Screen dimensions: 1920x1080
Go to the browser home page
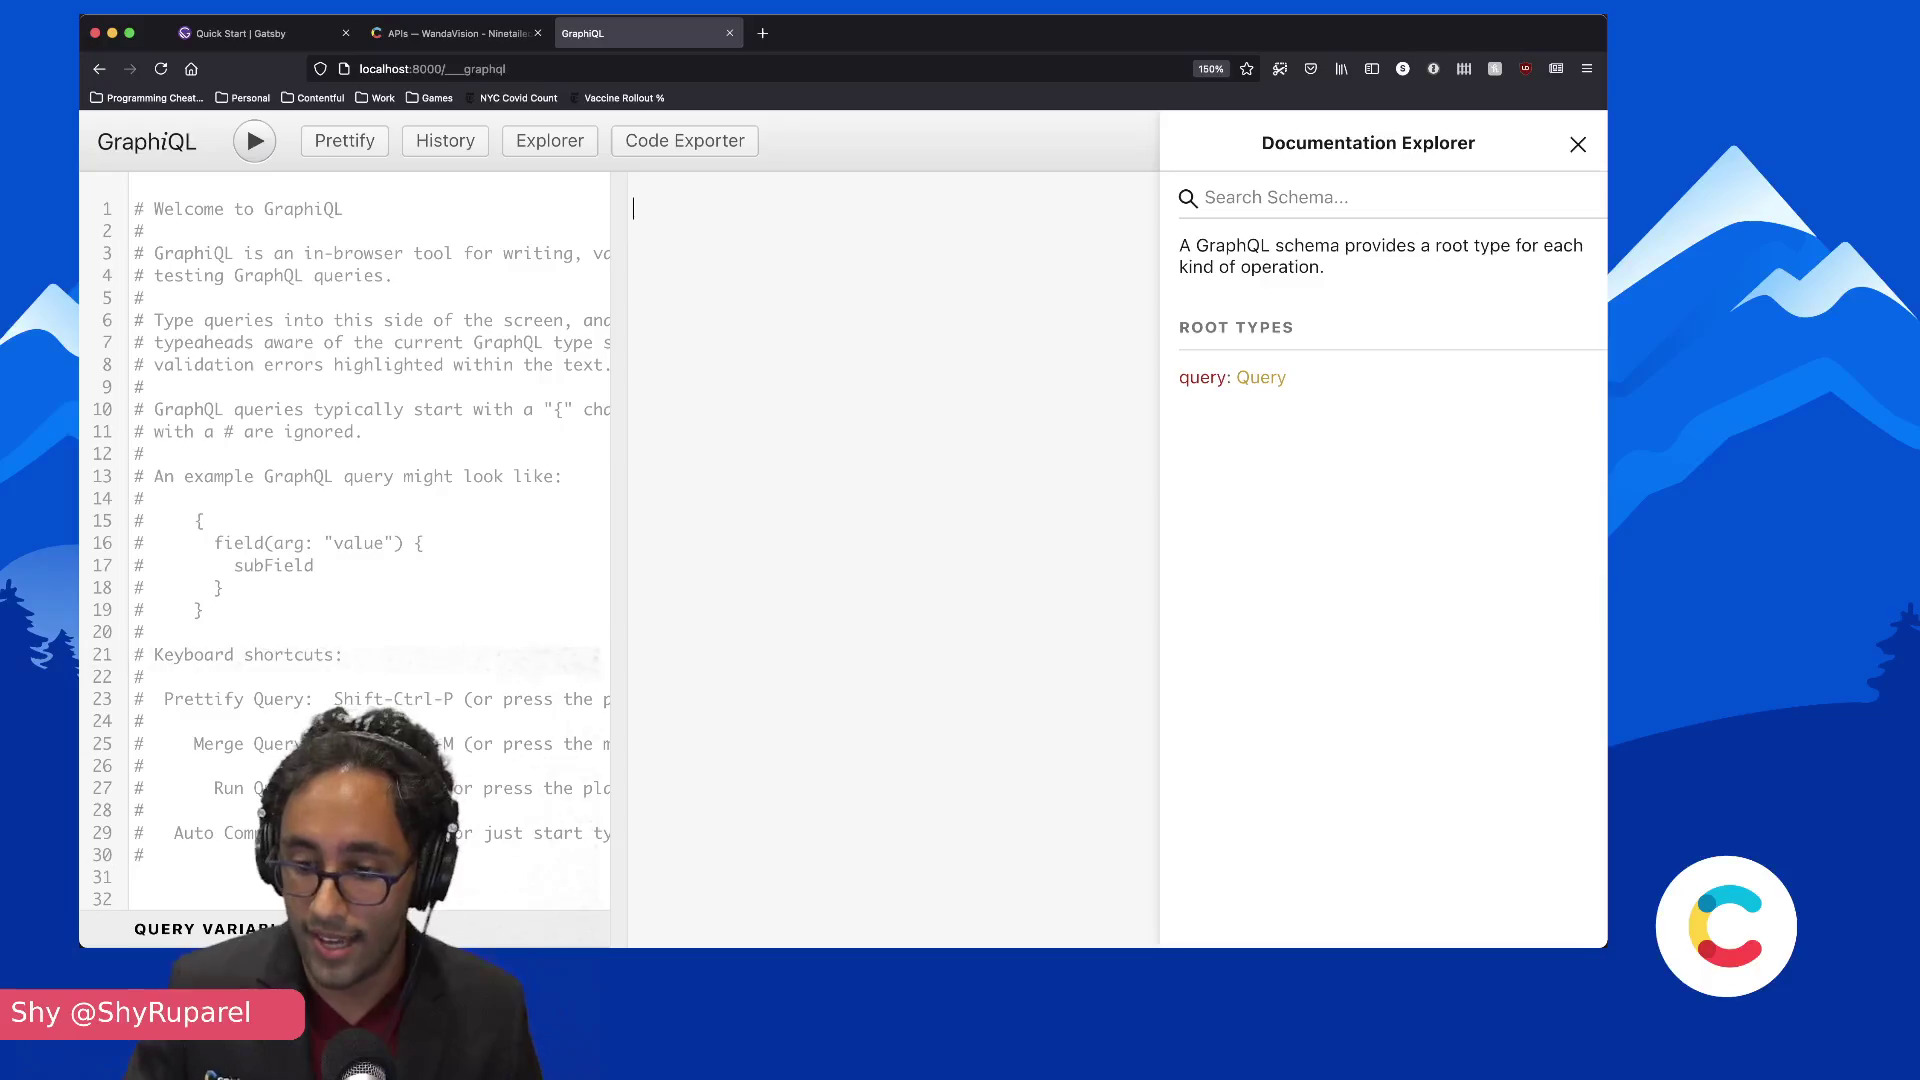click(x=191, y=69)
